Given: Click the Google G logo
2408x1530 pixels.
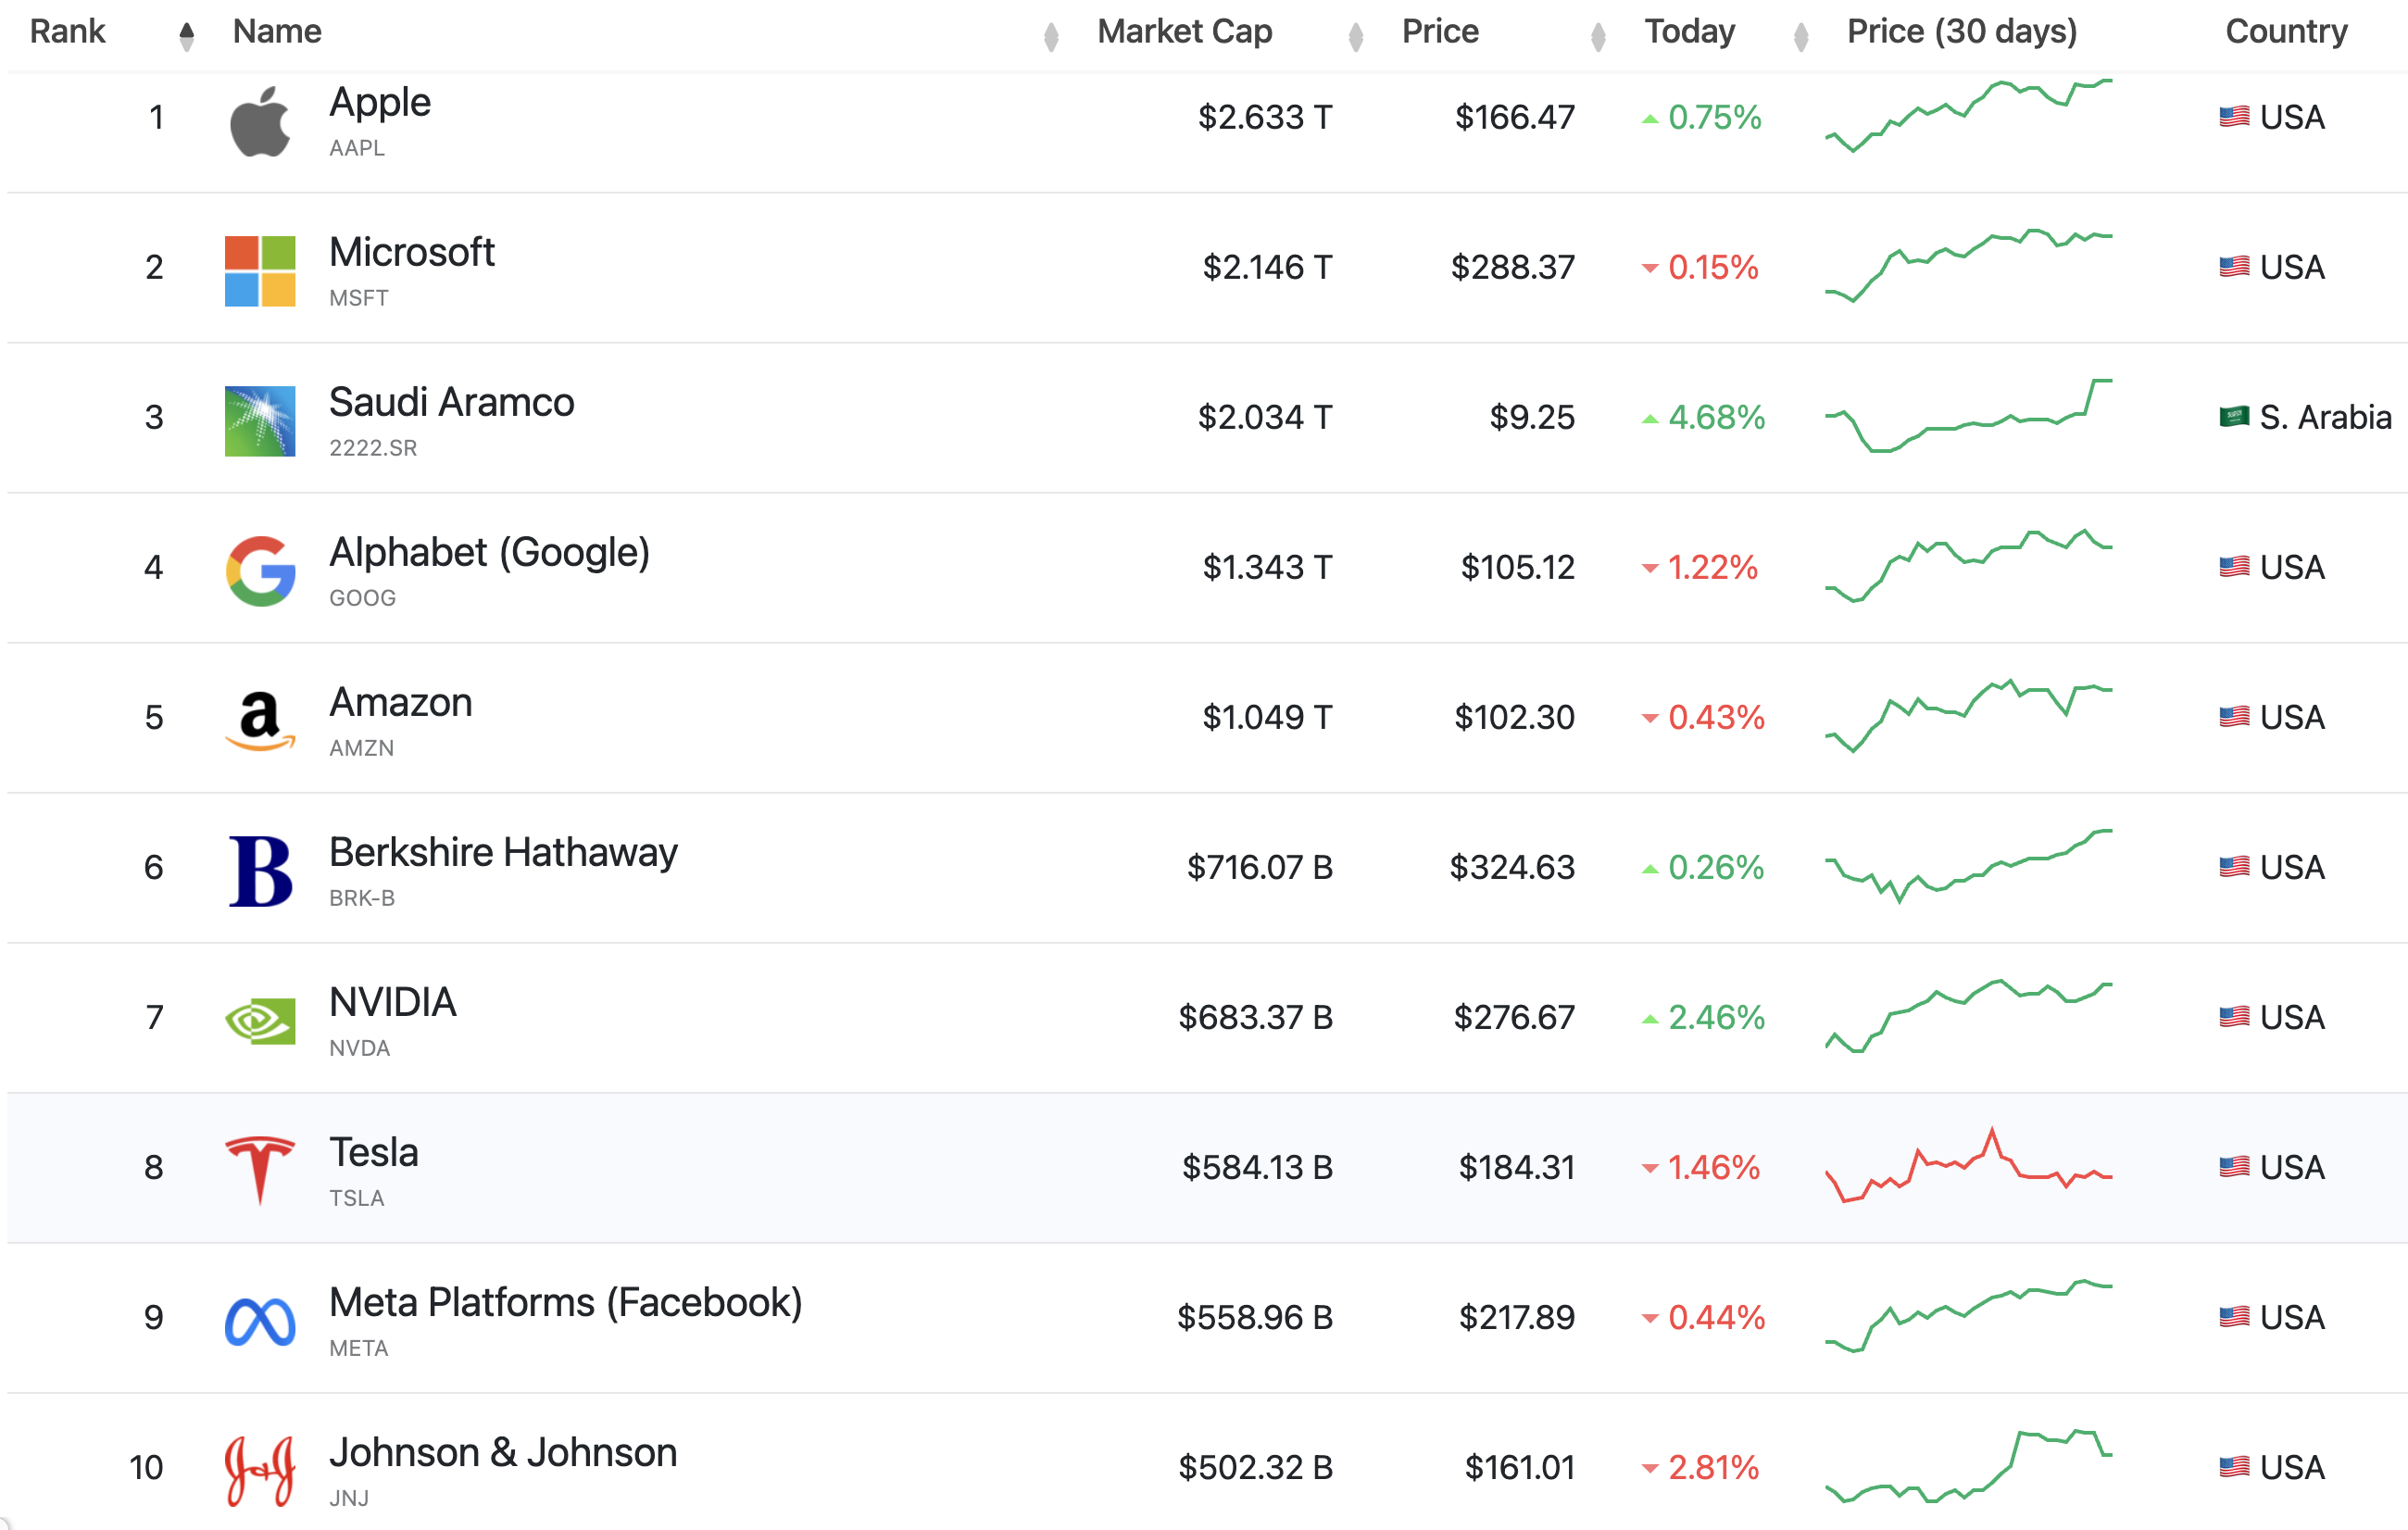Looking at the screenshot, I should tap(260, 571).
